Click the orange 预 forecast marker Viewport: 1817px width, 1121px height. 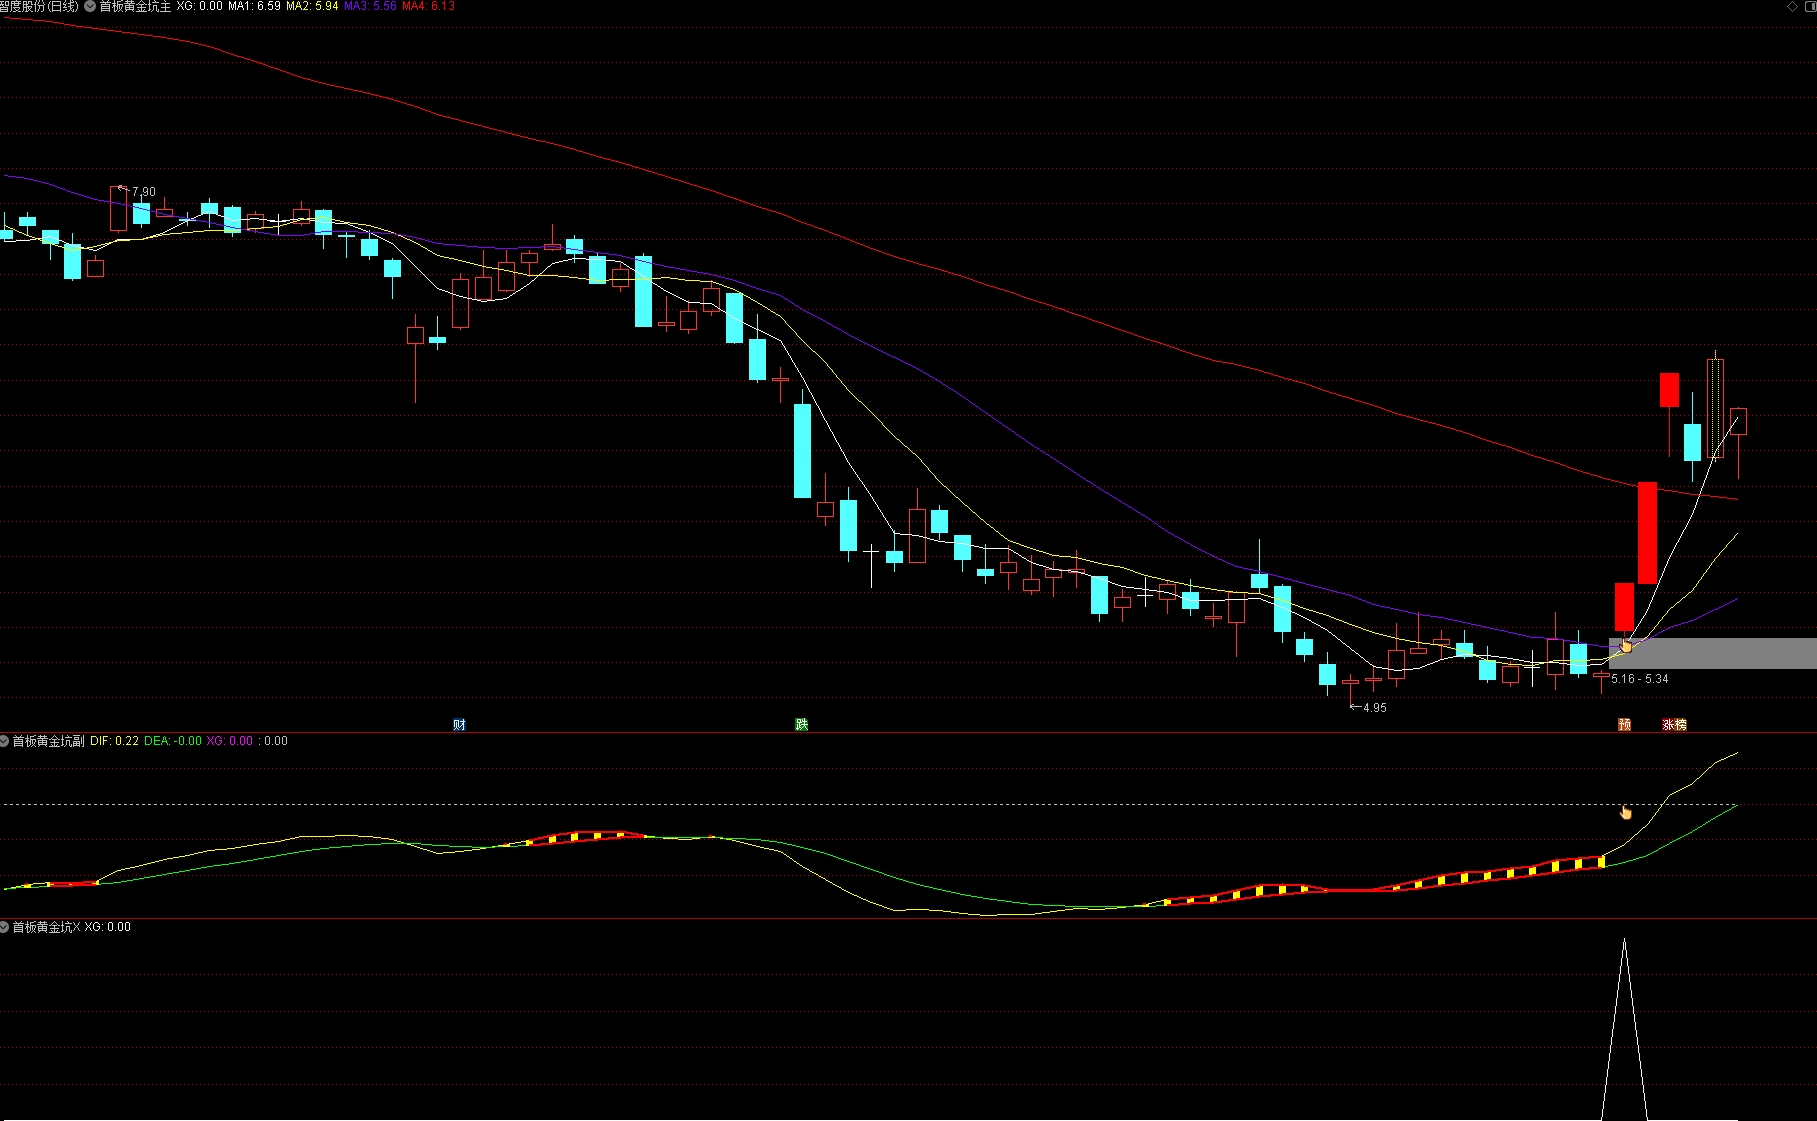tap(1624, 725)
